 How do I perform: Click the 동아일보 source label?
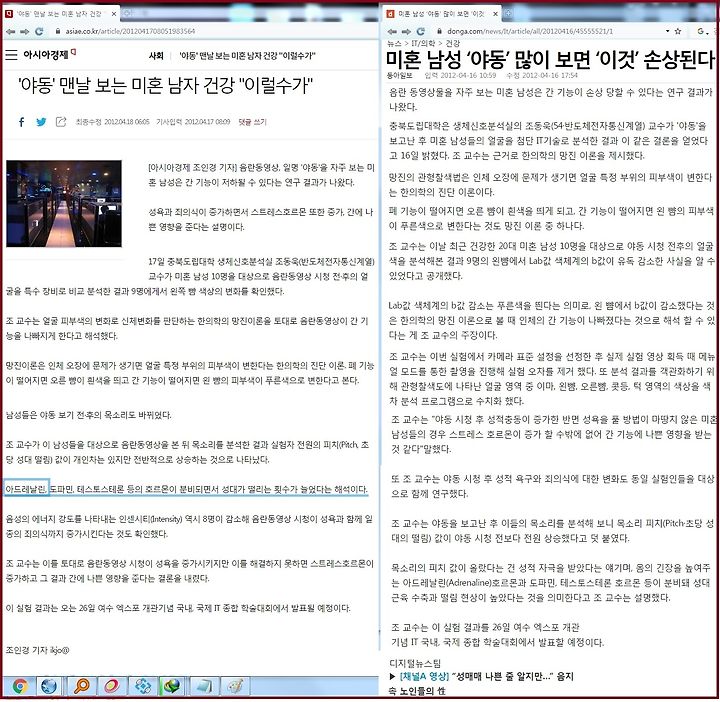coord(399,75)
